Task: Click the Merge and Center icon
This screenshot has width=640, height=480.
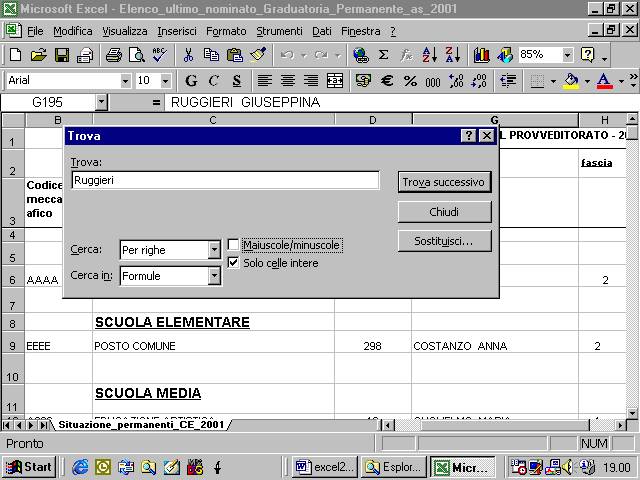Action: point(335,81)
